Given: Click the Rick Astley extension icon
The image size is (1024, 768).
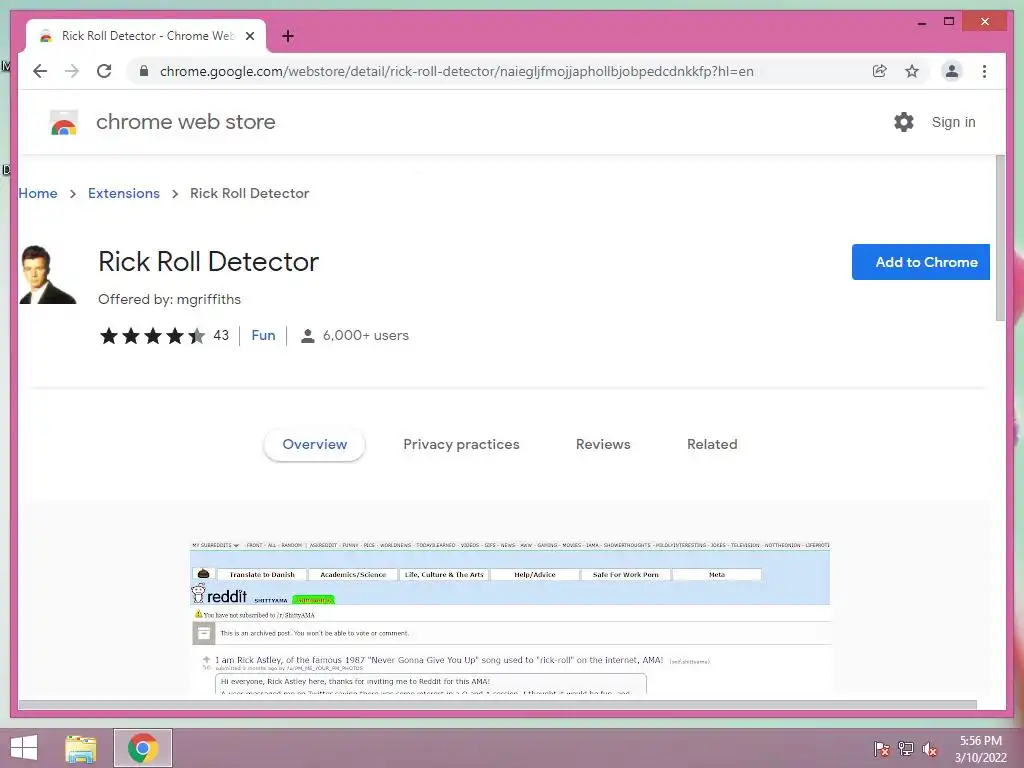Looking at the screenshot, I should (x=48, y=274).
